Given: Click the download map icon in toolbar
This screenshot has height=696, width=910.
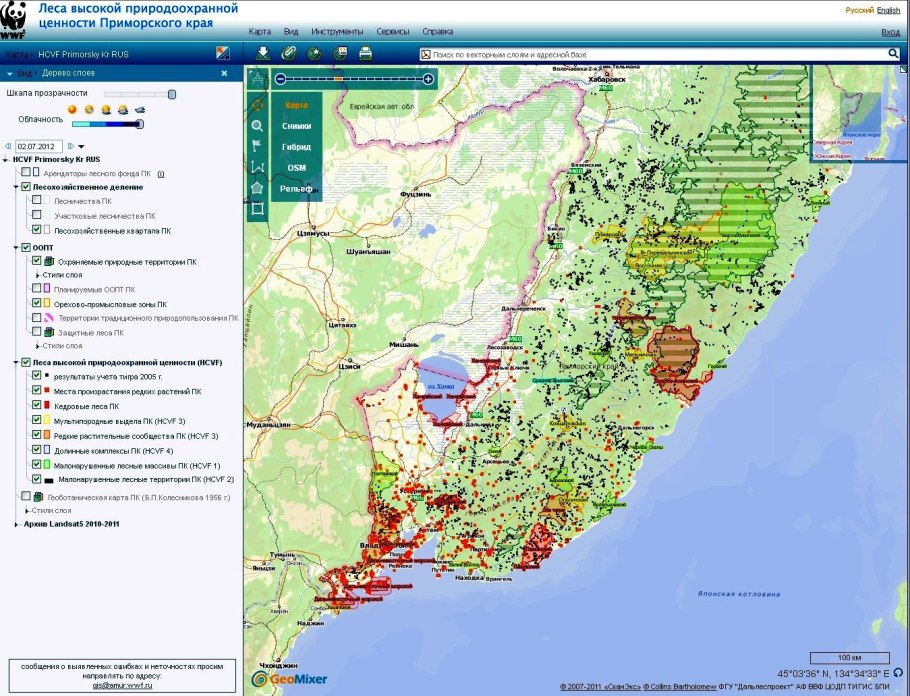Looking at the screenshot, I should click(263, 53).
